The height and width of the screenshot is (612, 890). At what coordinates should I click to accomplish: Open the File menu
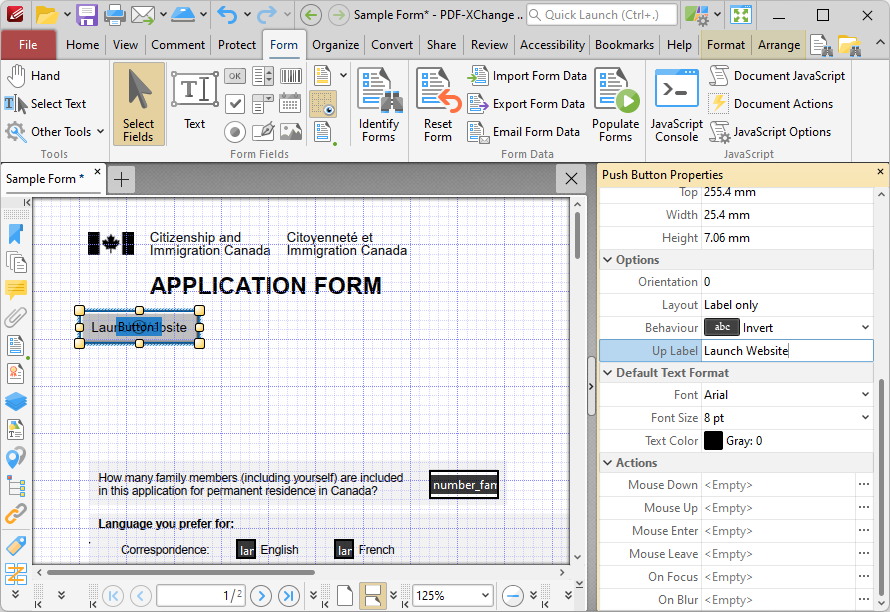coord(28,45)
